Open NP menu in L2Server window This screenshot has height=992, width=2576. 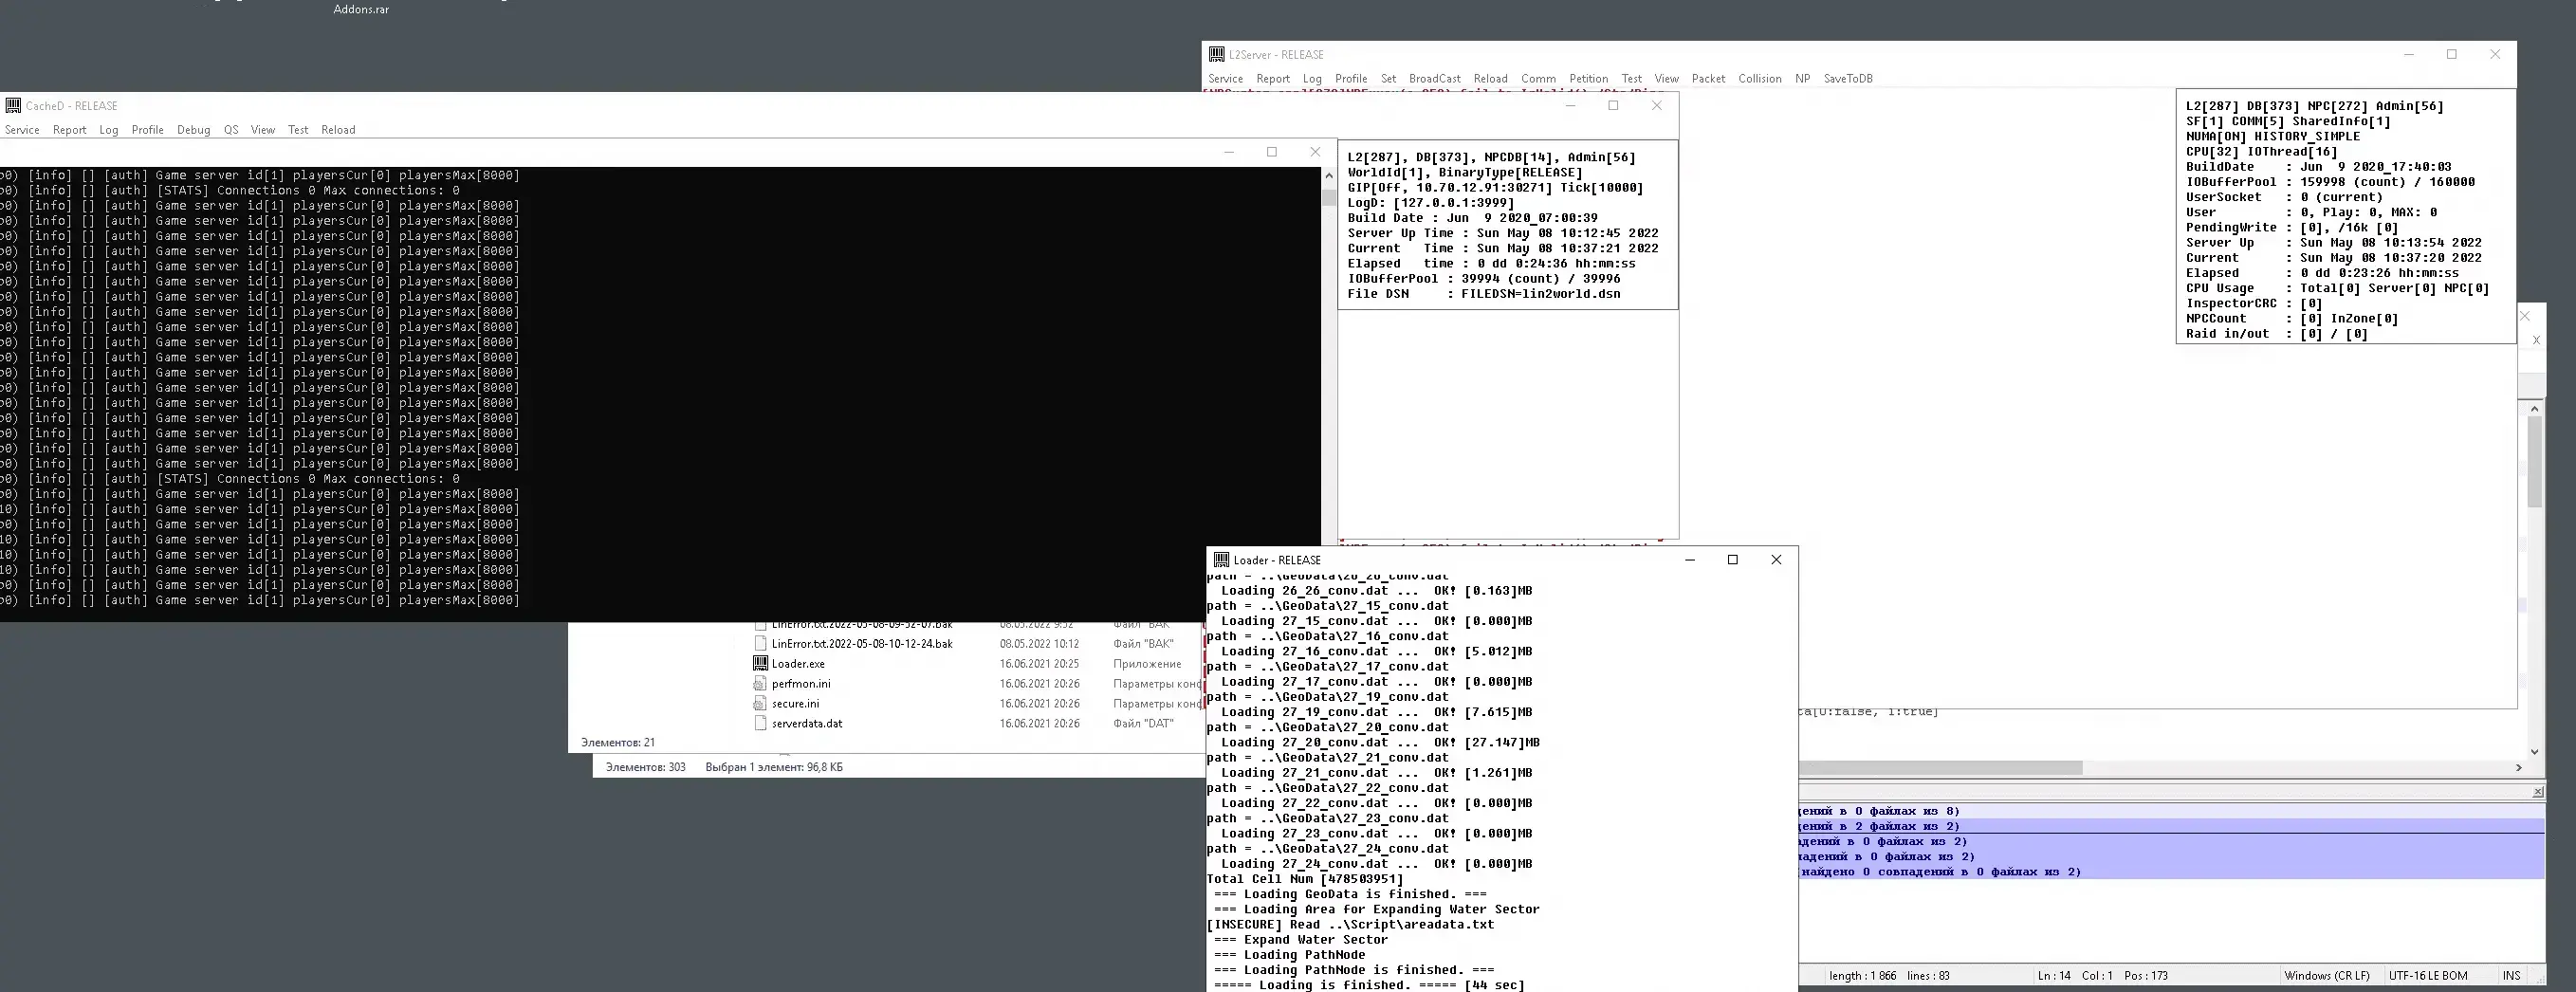pos(1802,79)
